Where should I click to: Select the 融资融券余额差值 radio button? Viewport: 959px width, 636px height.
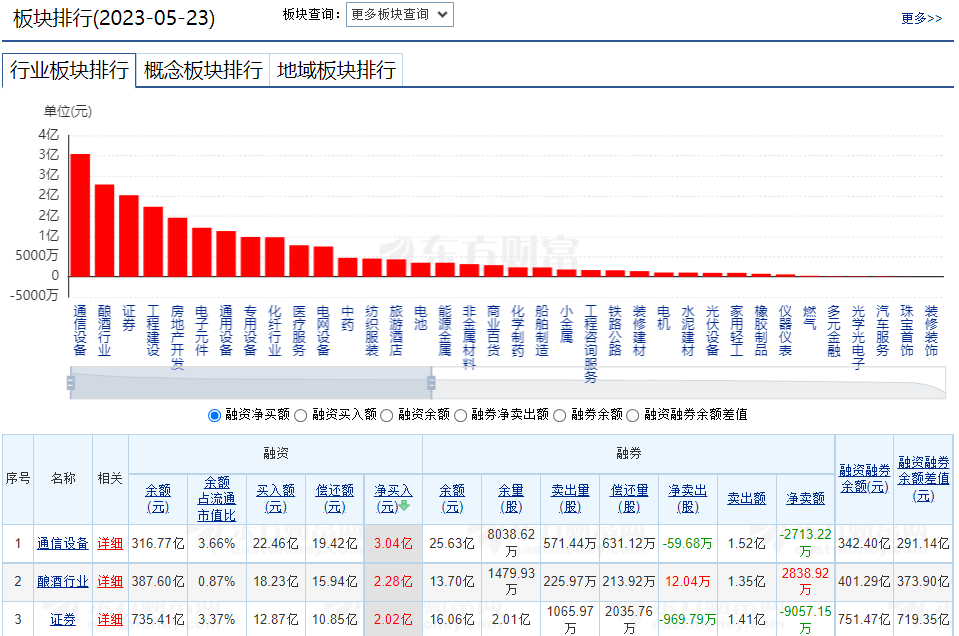click(x=633, y=415)
